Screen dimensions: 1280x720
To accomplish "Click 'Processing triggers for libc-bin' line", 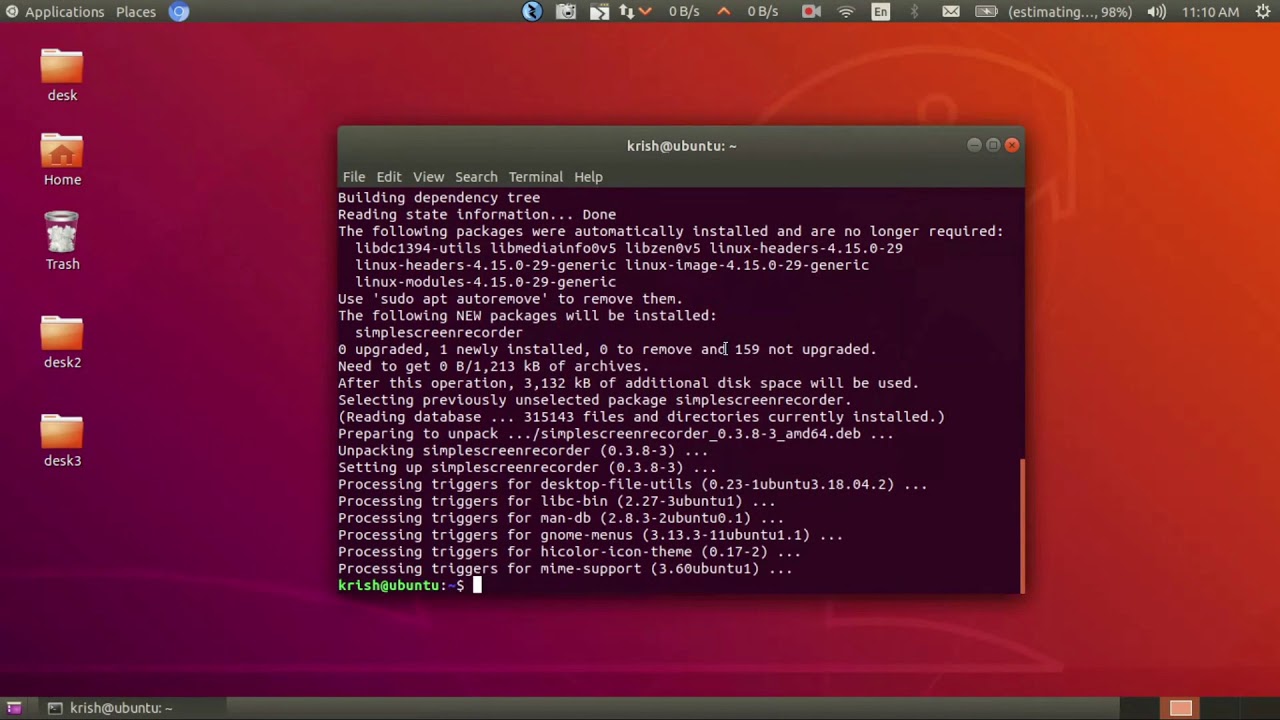I will [x=557, y=502].
